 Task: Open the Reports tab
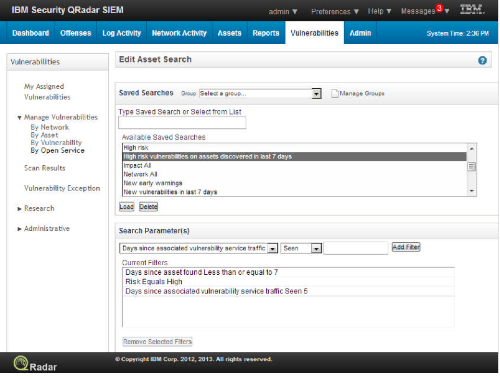[x=266, y=33]
